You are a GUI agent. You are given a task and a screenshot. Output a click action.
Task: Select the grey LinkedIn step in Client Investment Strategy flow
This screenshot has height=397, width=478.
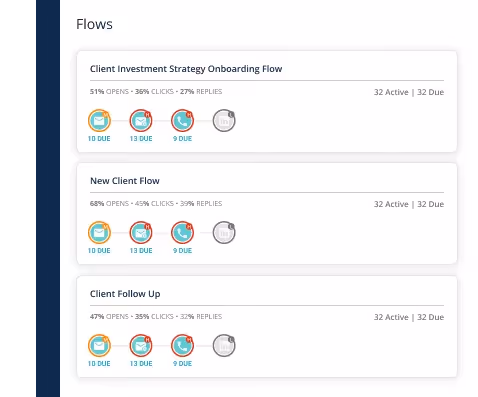pos(224,120)
